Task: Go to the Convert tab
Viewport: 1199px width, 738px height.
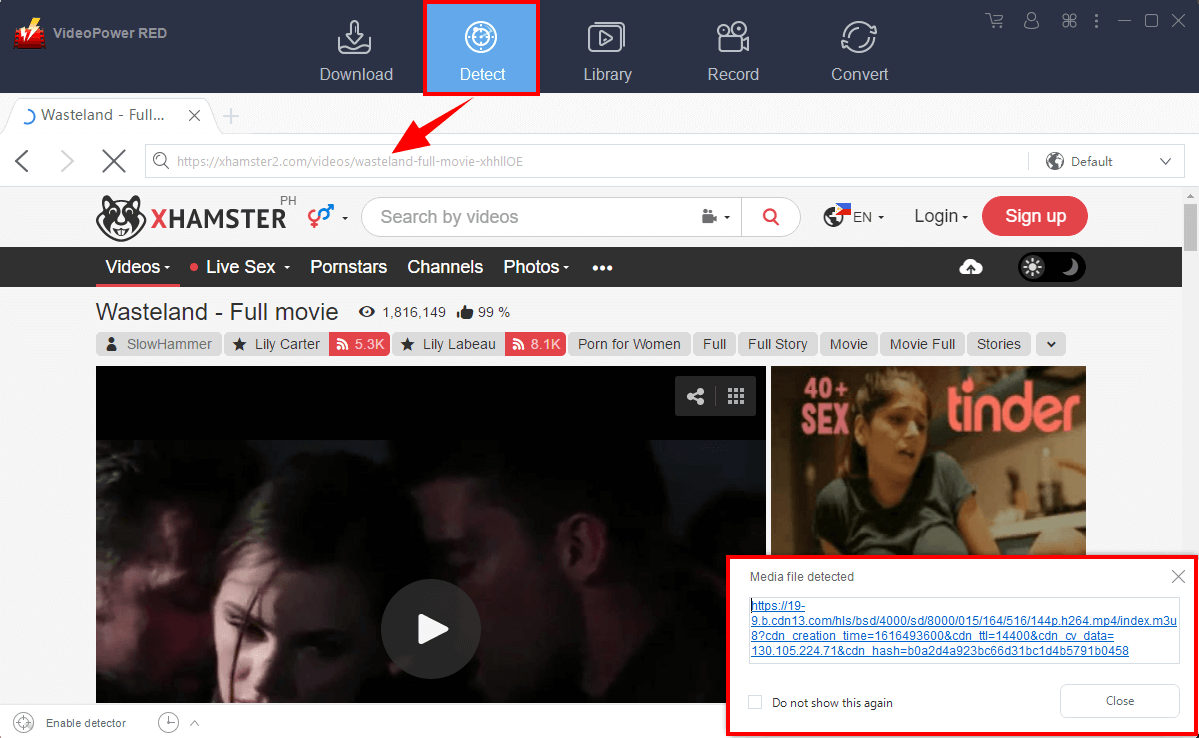Action: click(859, 50)
